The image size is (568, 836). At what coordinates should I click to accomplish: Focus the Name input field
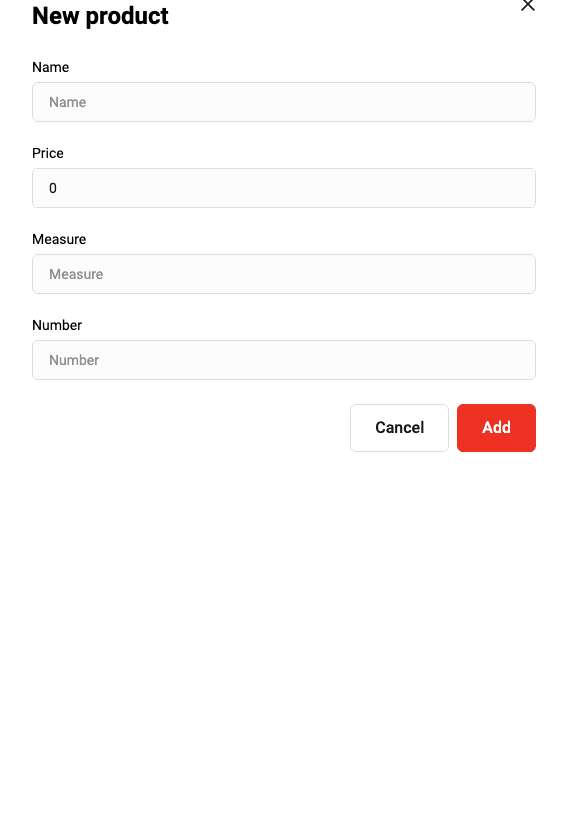pyautogui.click(x=284, y=102)
